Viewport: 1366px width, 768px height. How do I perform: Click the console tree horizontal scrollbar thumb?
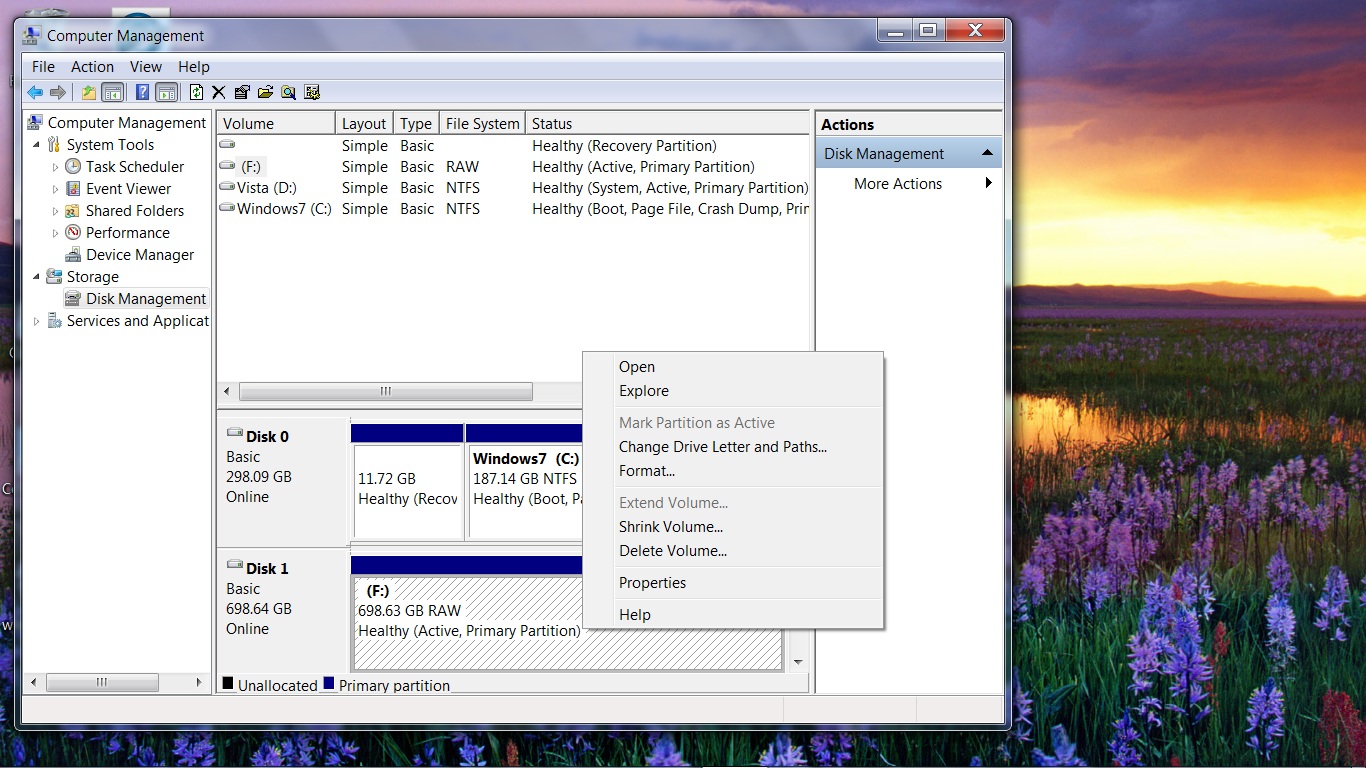click(x=102, y=682)
